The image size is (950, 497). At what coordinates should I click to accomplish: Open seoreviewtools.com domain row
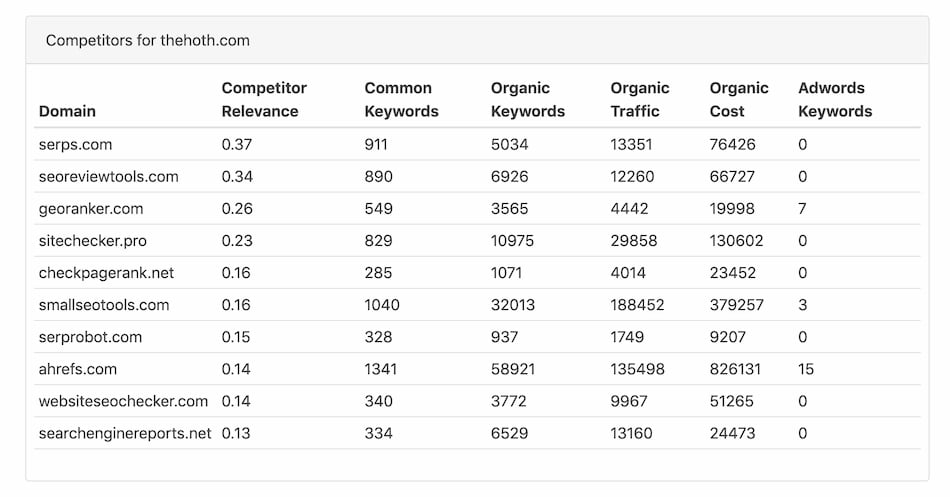[x=108, y=176]
